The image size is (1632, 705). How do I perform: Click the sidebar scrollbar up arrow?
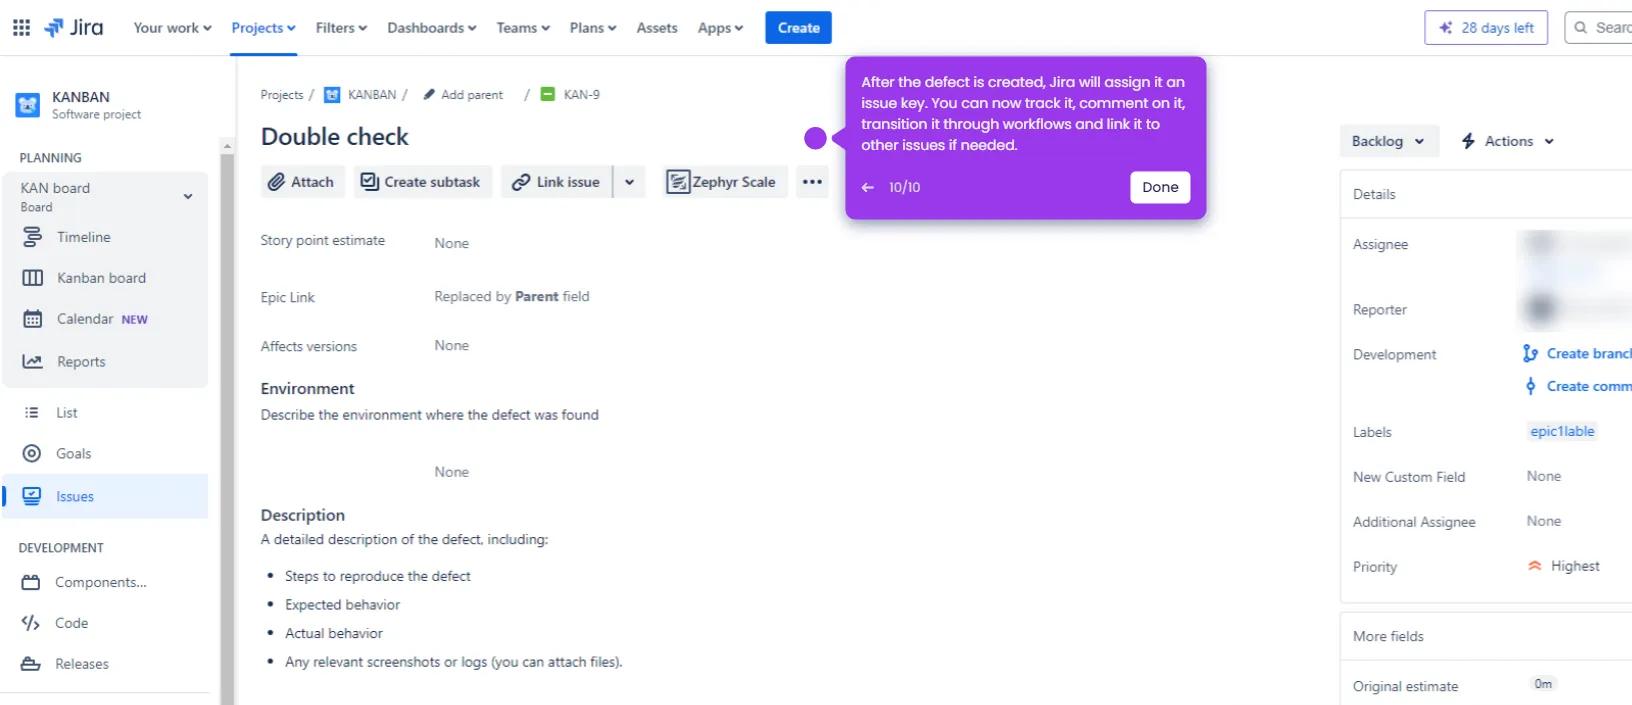pos(227,147)
